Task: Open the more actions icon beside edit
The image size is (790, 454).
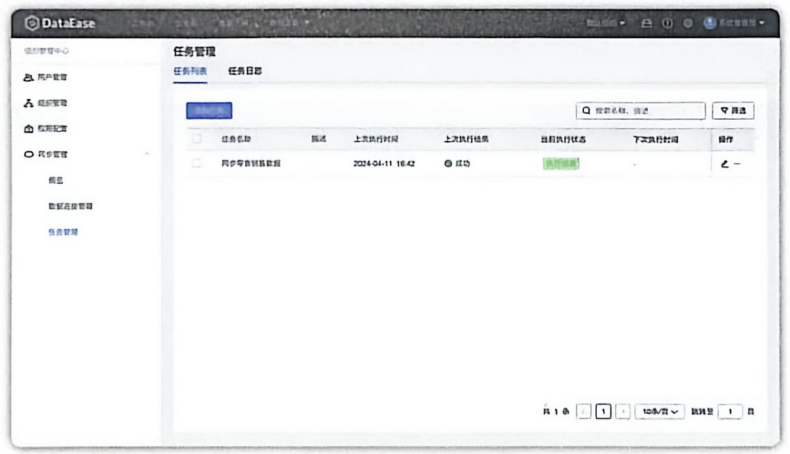Action: click(737, 164)
